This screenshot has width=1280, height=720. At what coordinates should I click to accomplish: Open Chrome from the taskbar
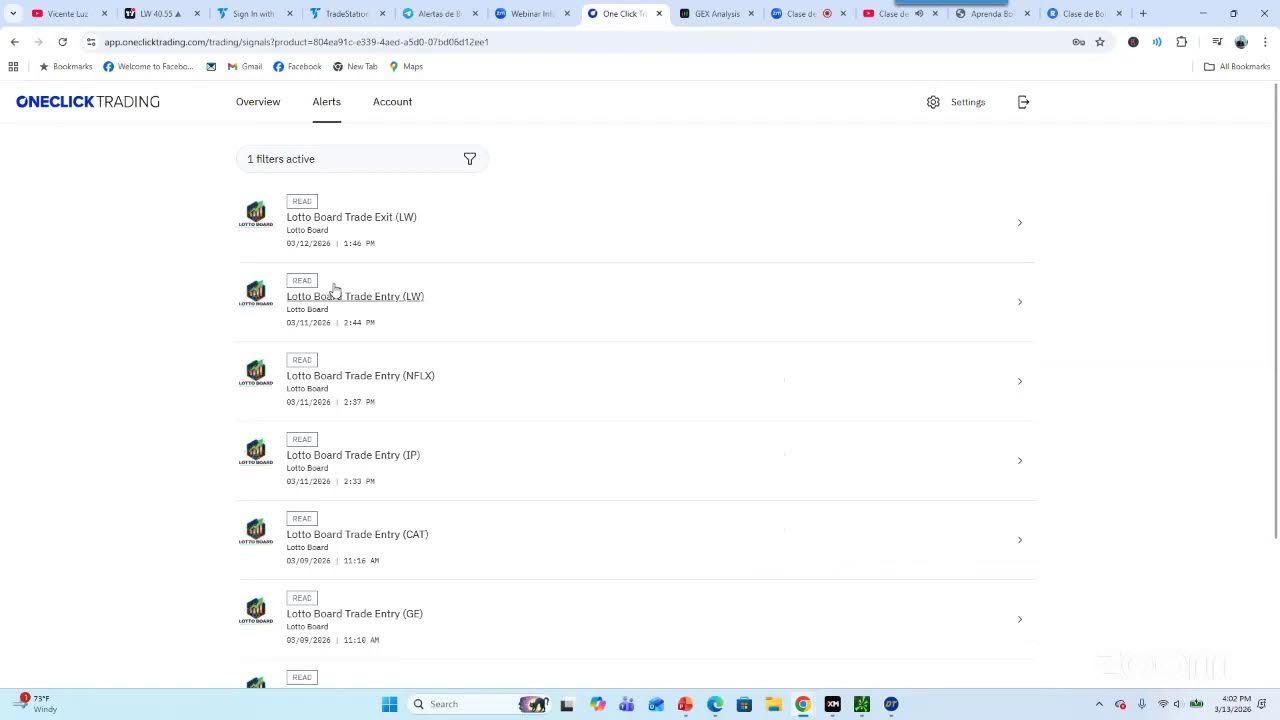coord(802,704)
